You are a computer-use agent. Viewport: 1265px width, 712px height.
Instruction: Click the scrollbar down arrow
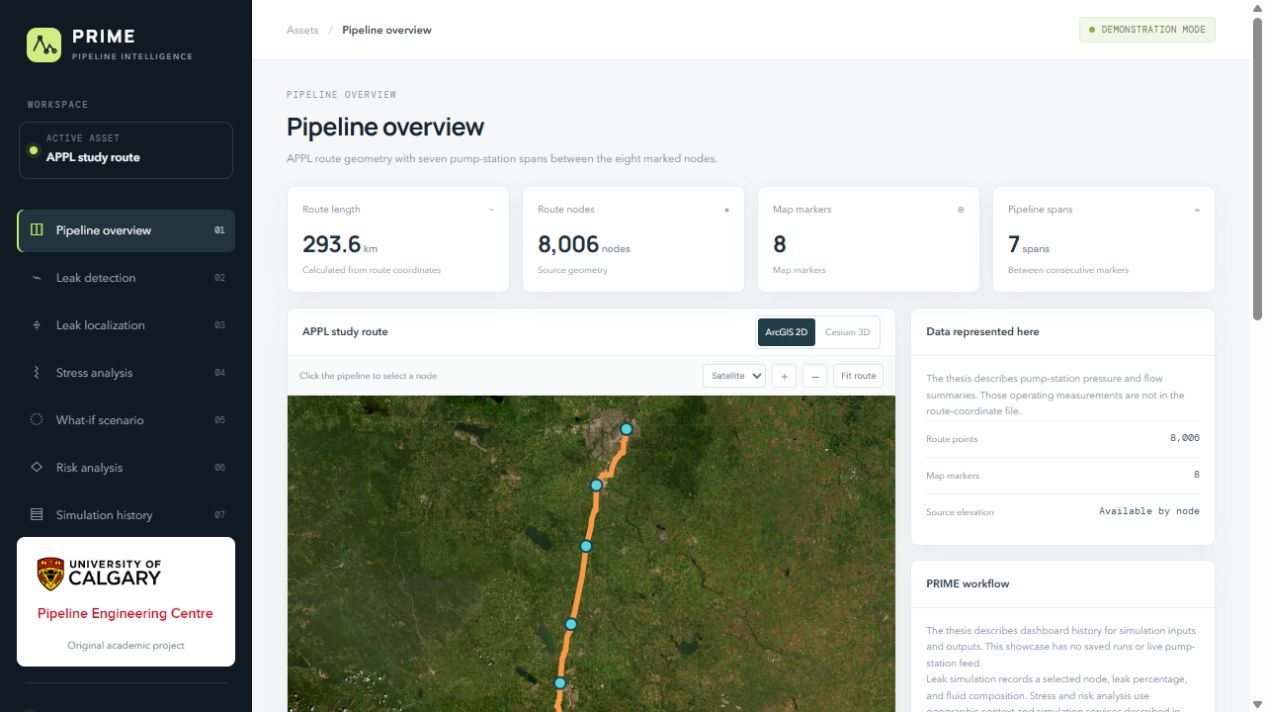point(1257,705)
